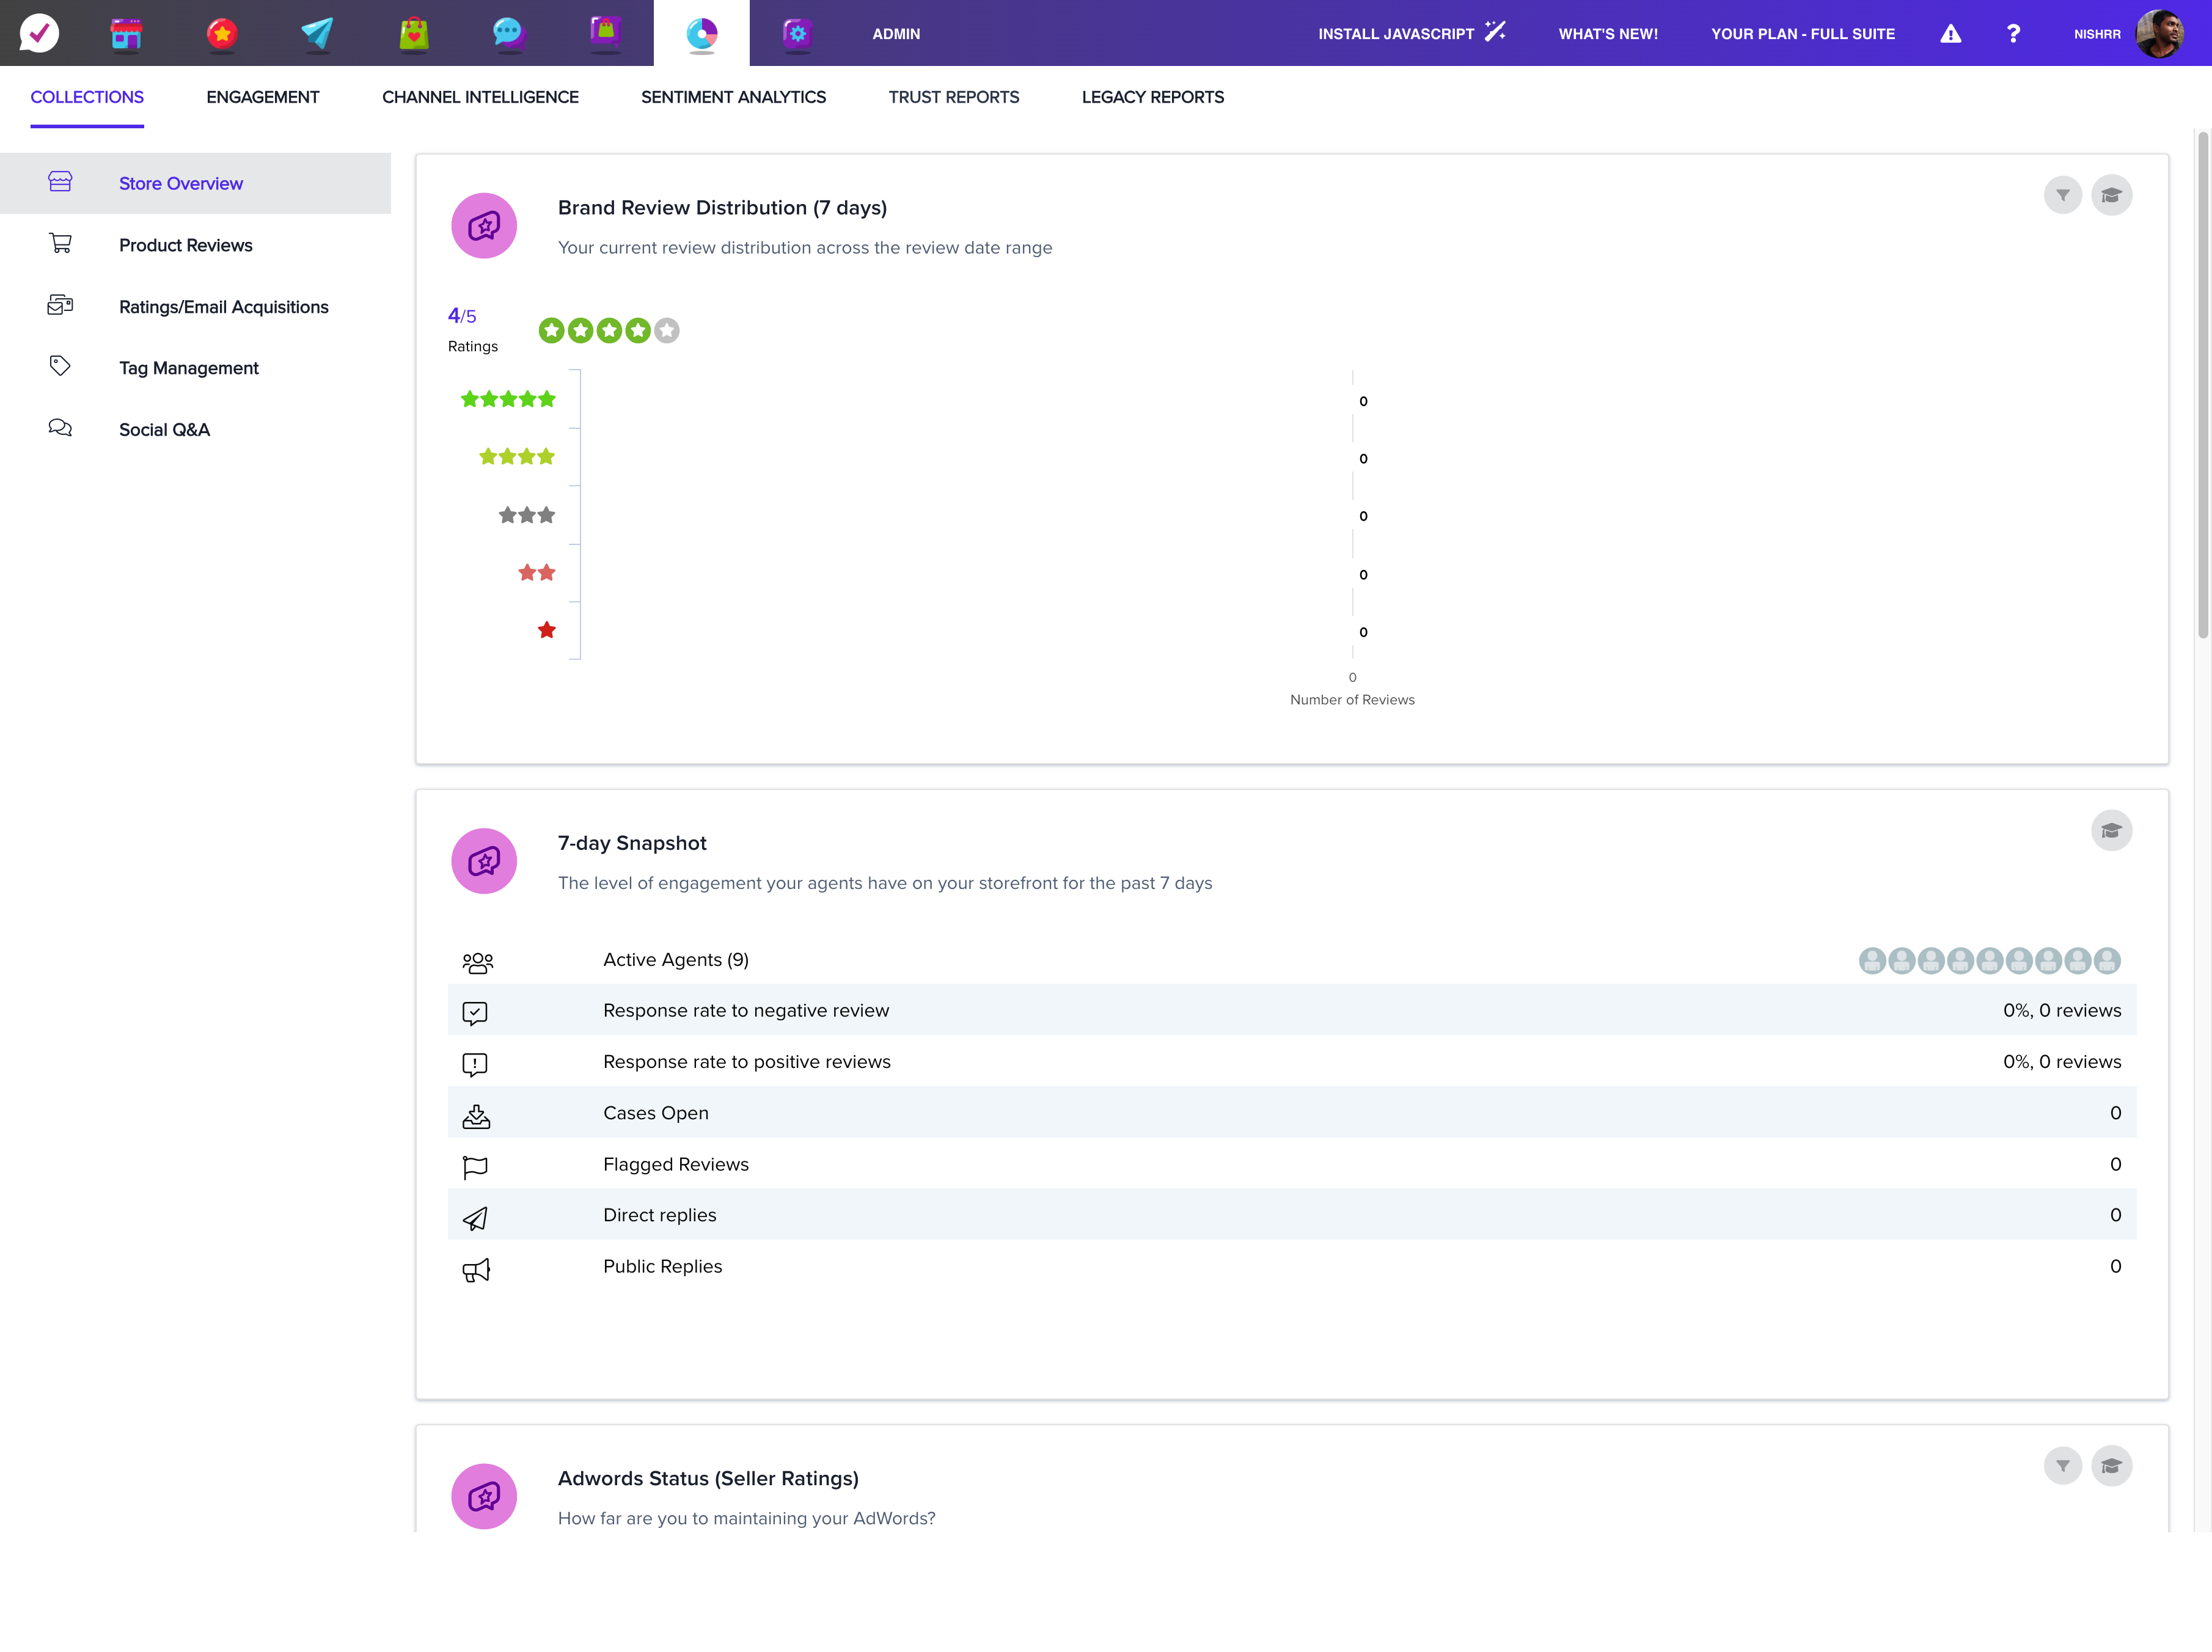Open graduation cap on 7-day Snapshot
This screenshot has width=2212, height=1652.
[2111, 830]
